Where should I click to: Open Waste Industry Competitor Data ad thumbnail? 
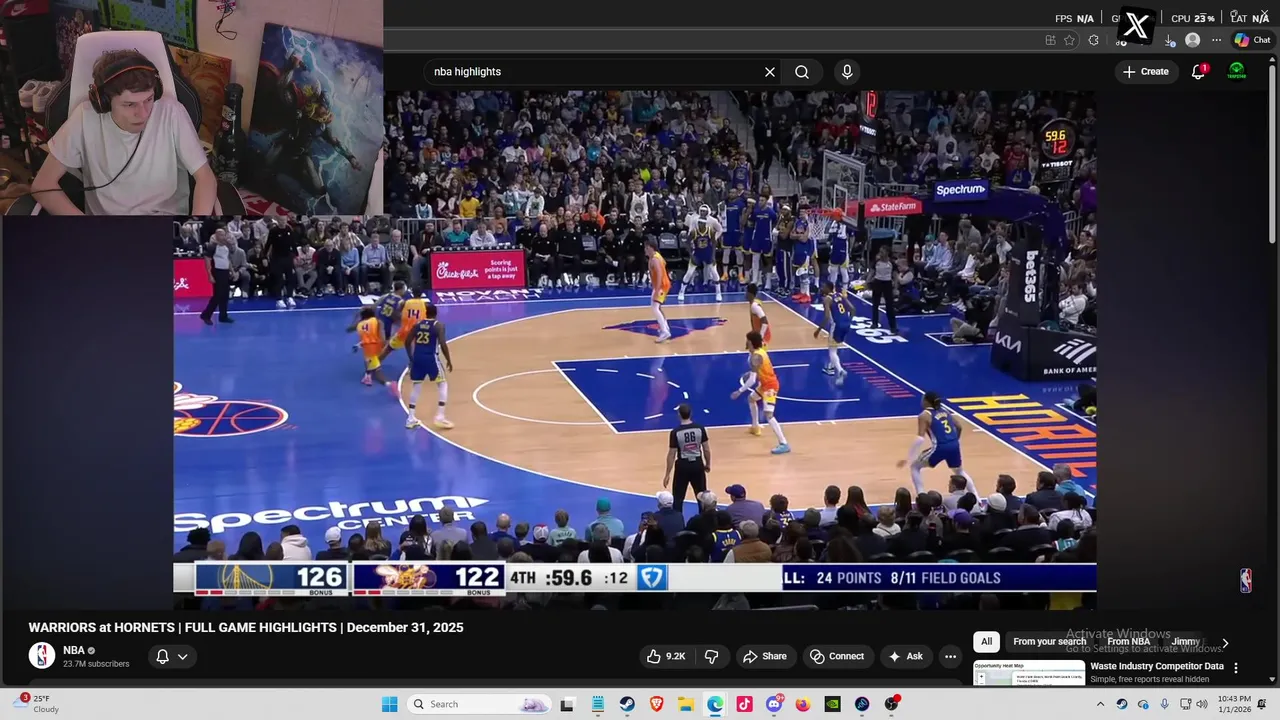(1029, 673)
